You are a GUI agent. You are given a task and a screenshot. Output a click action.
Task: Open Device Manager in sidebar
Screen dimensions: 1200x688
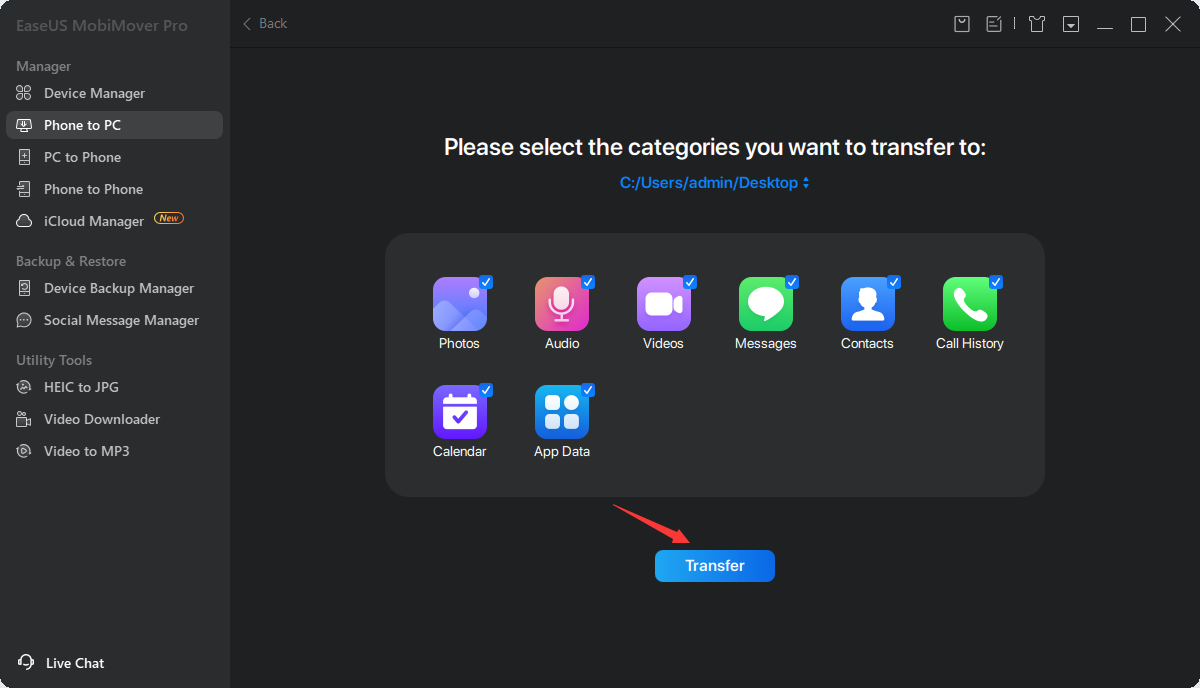(x=114, y=93)
